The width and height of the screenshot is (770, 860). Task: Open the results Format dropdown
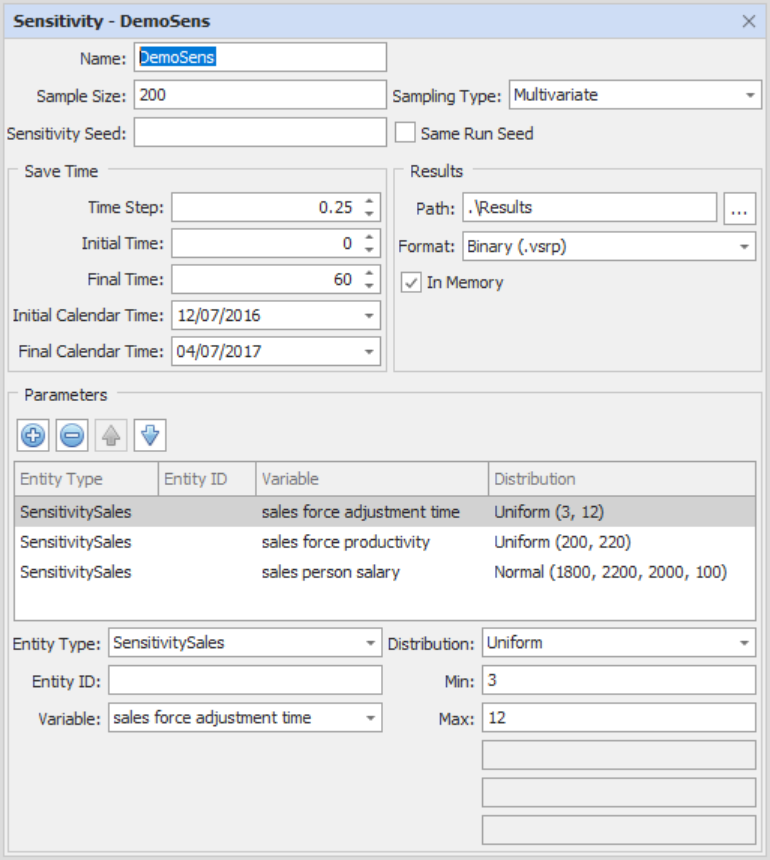pyautogui.click(x=744, y=246)
